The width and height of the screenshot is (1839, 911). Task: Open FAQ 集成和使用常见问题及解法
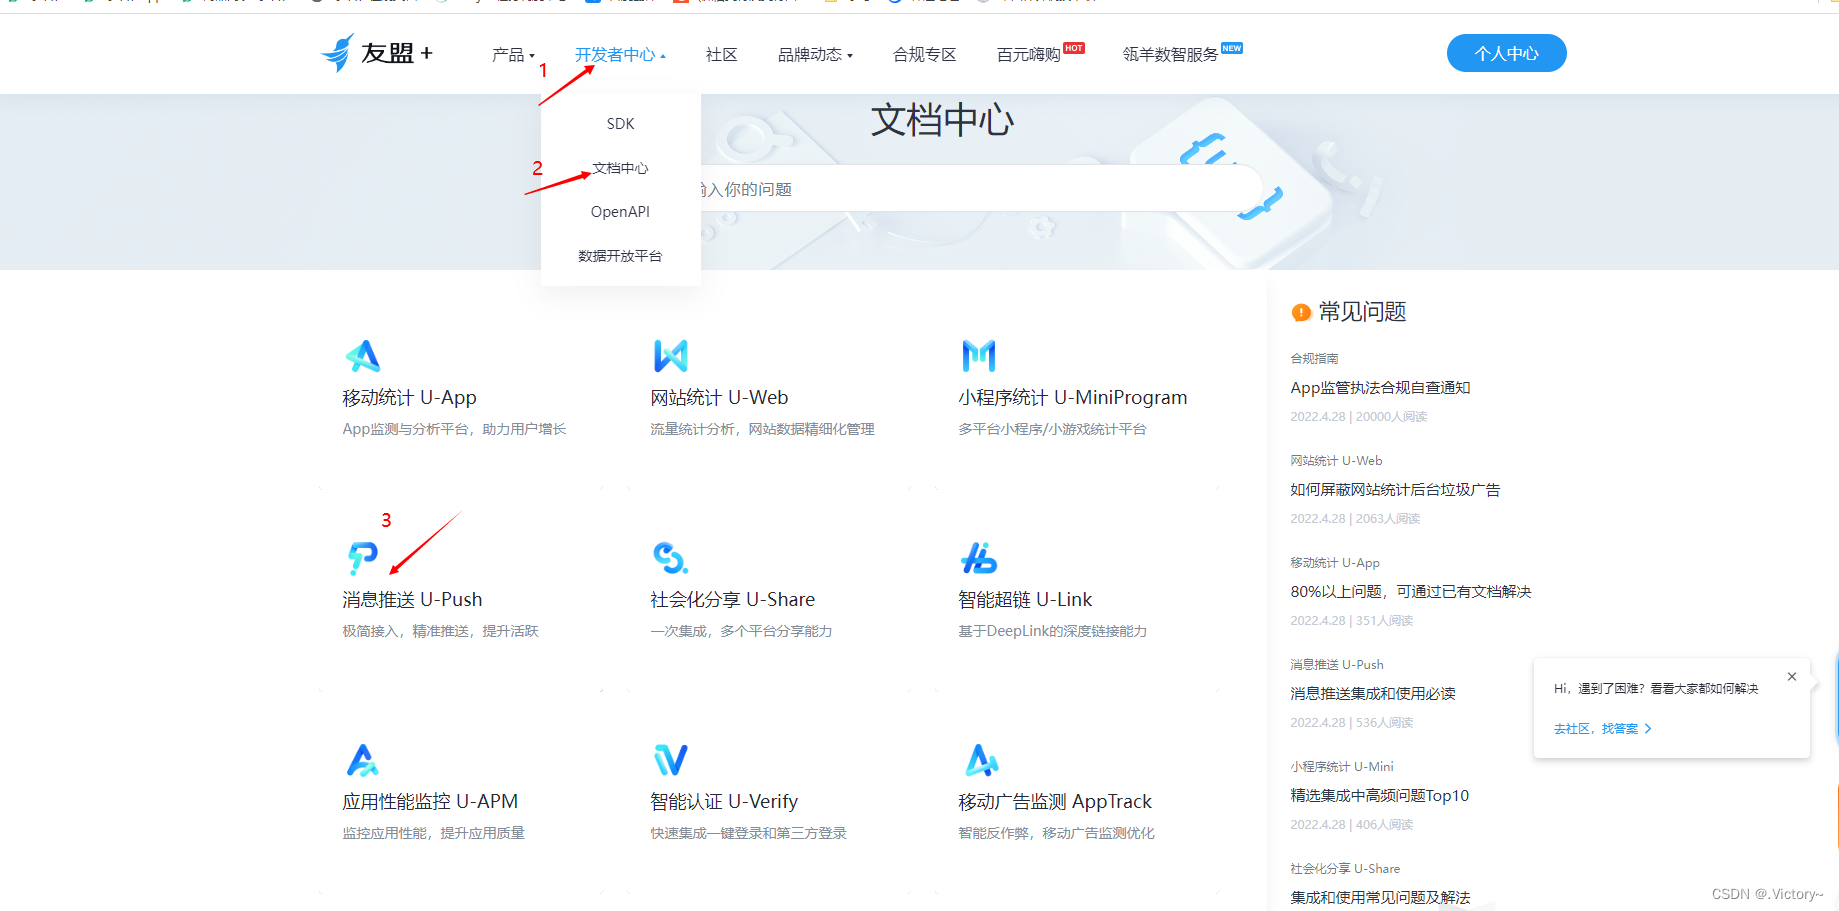point(1380,898)
